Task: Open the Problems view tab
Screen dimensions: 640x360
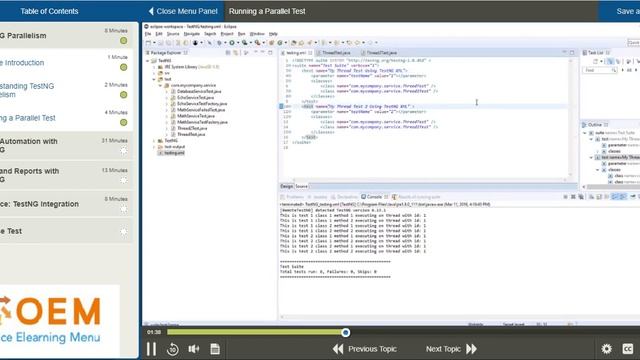Action: tap(292, 197)
